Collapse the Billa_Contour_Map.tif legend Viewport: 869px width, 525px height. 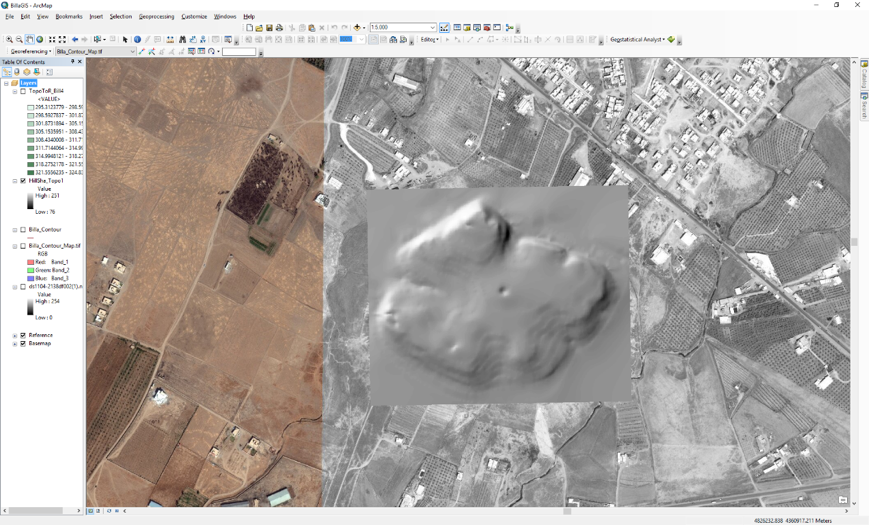pos(15,246)
